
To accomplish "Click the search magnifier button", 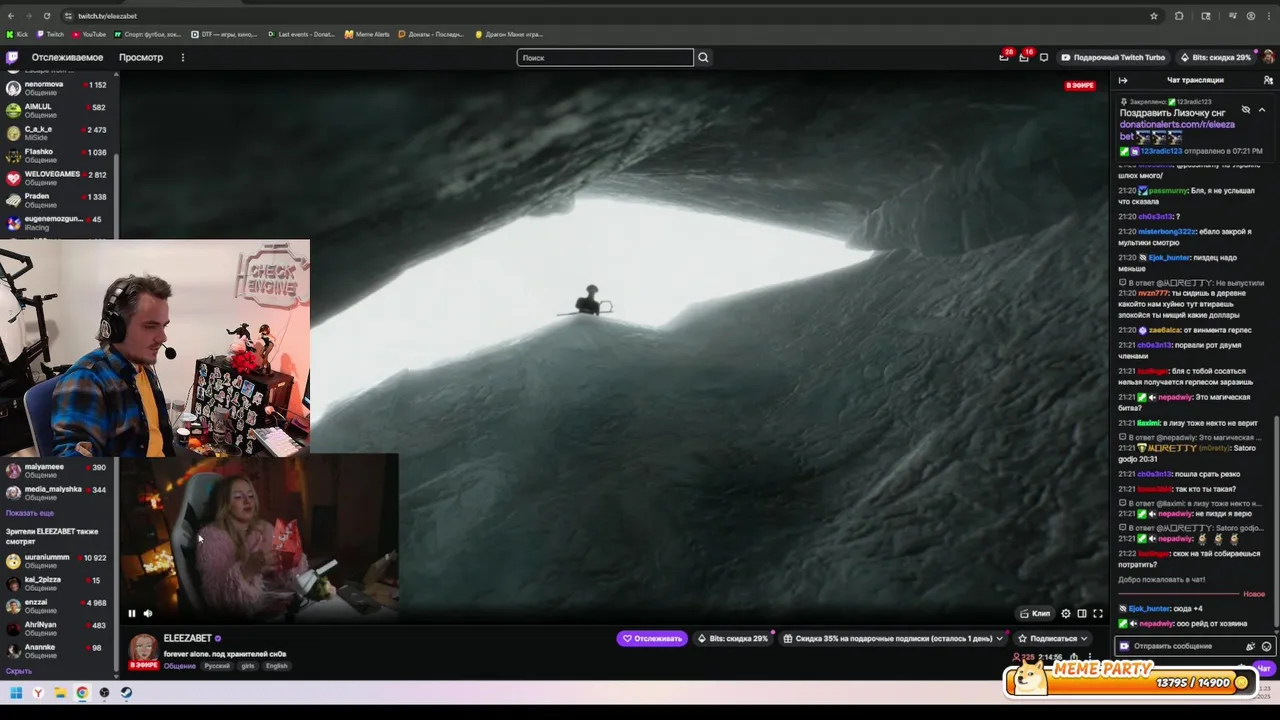I will tap(703, 57).
